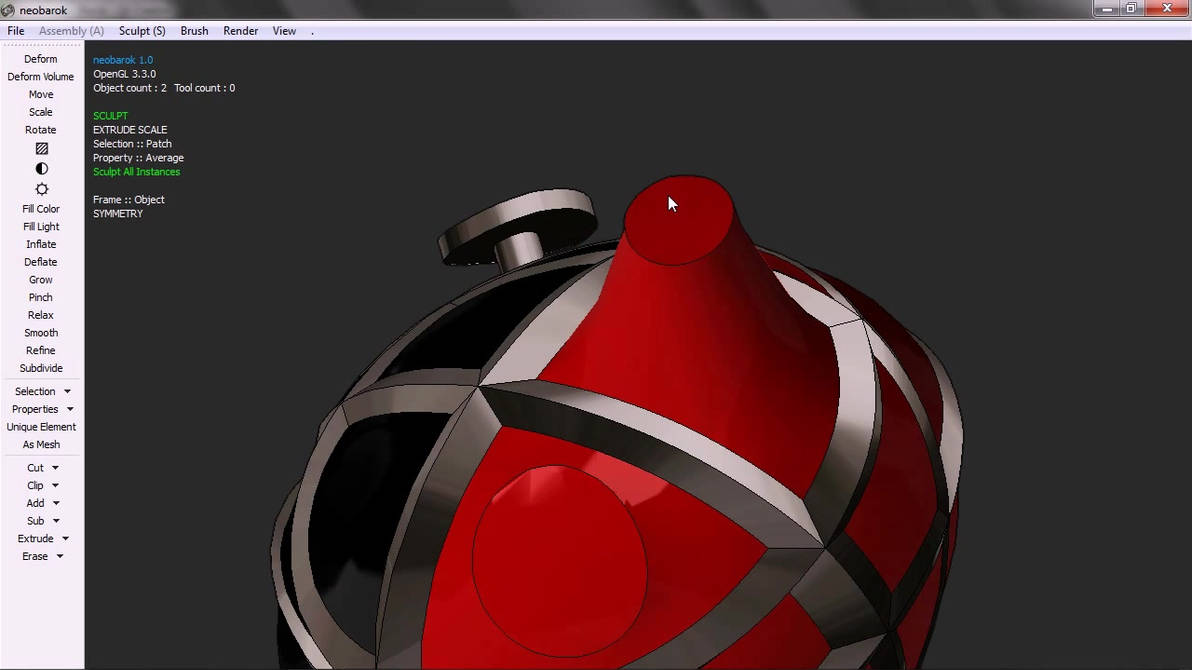
Task: Click the Tool count : 0 text
Action: pyautogui.click(x=204, y=88)
